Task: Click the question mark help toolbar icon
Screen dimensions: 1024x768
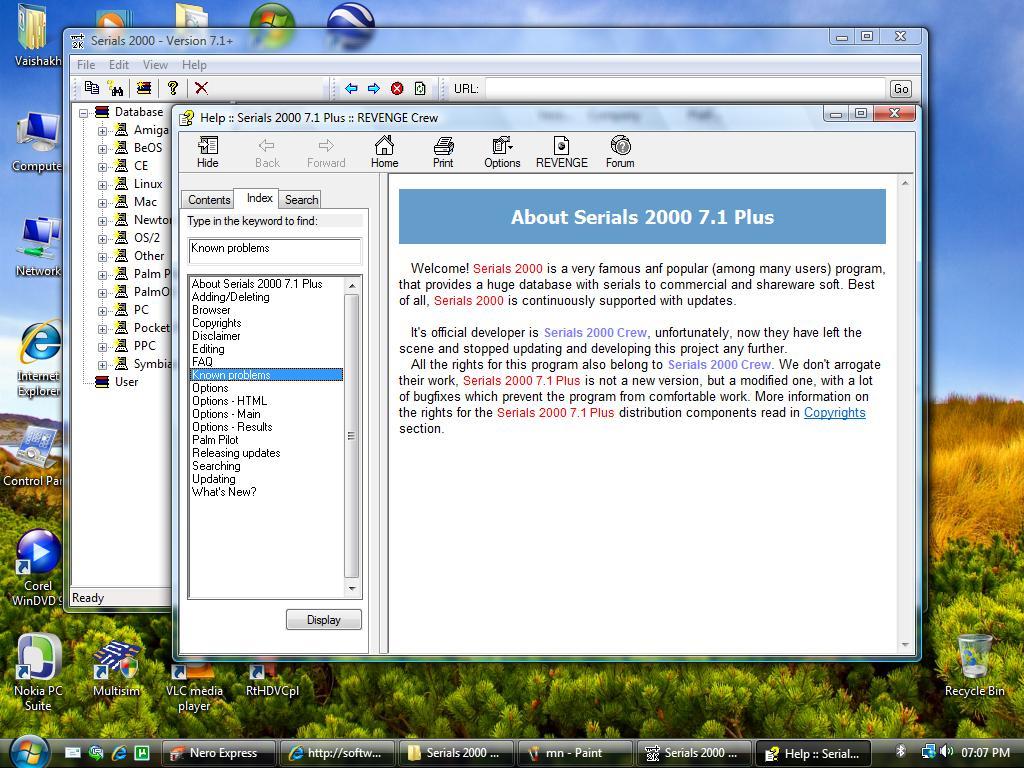Action: 172,88
